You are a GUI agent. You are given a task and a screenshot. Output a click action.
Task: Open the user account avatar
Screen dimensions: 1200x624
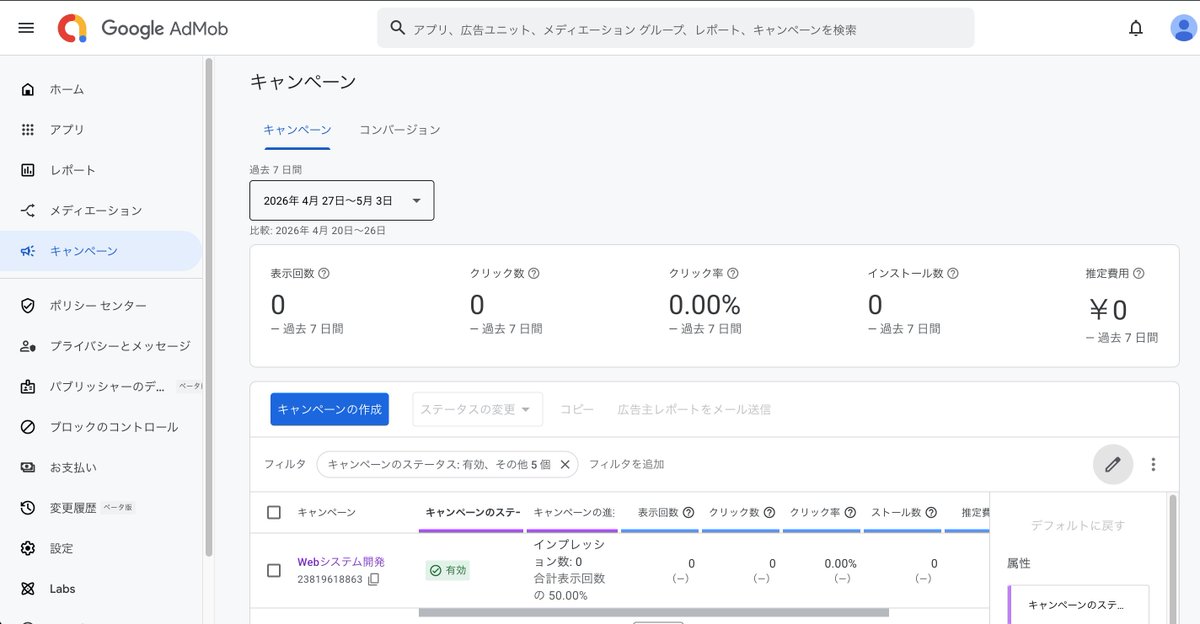[1183, 28]
